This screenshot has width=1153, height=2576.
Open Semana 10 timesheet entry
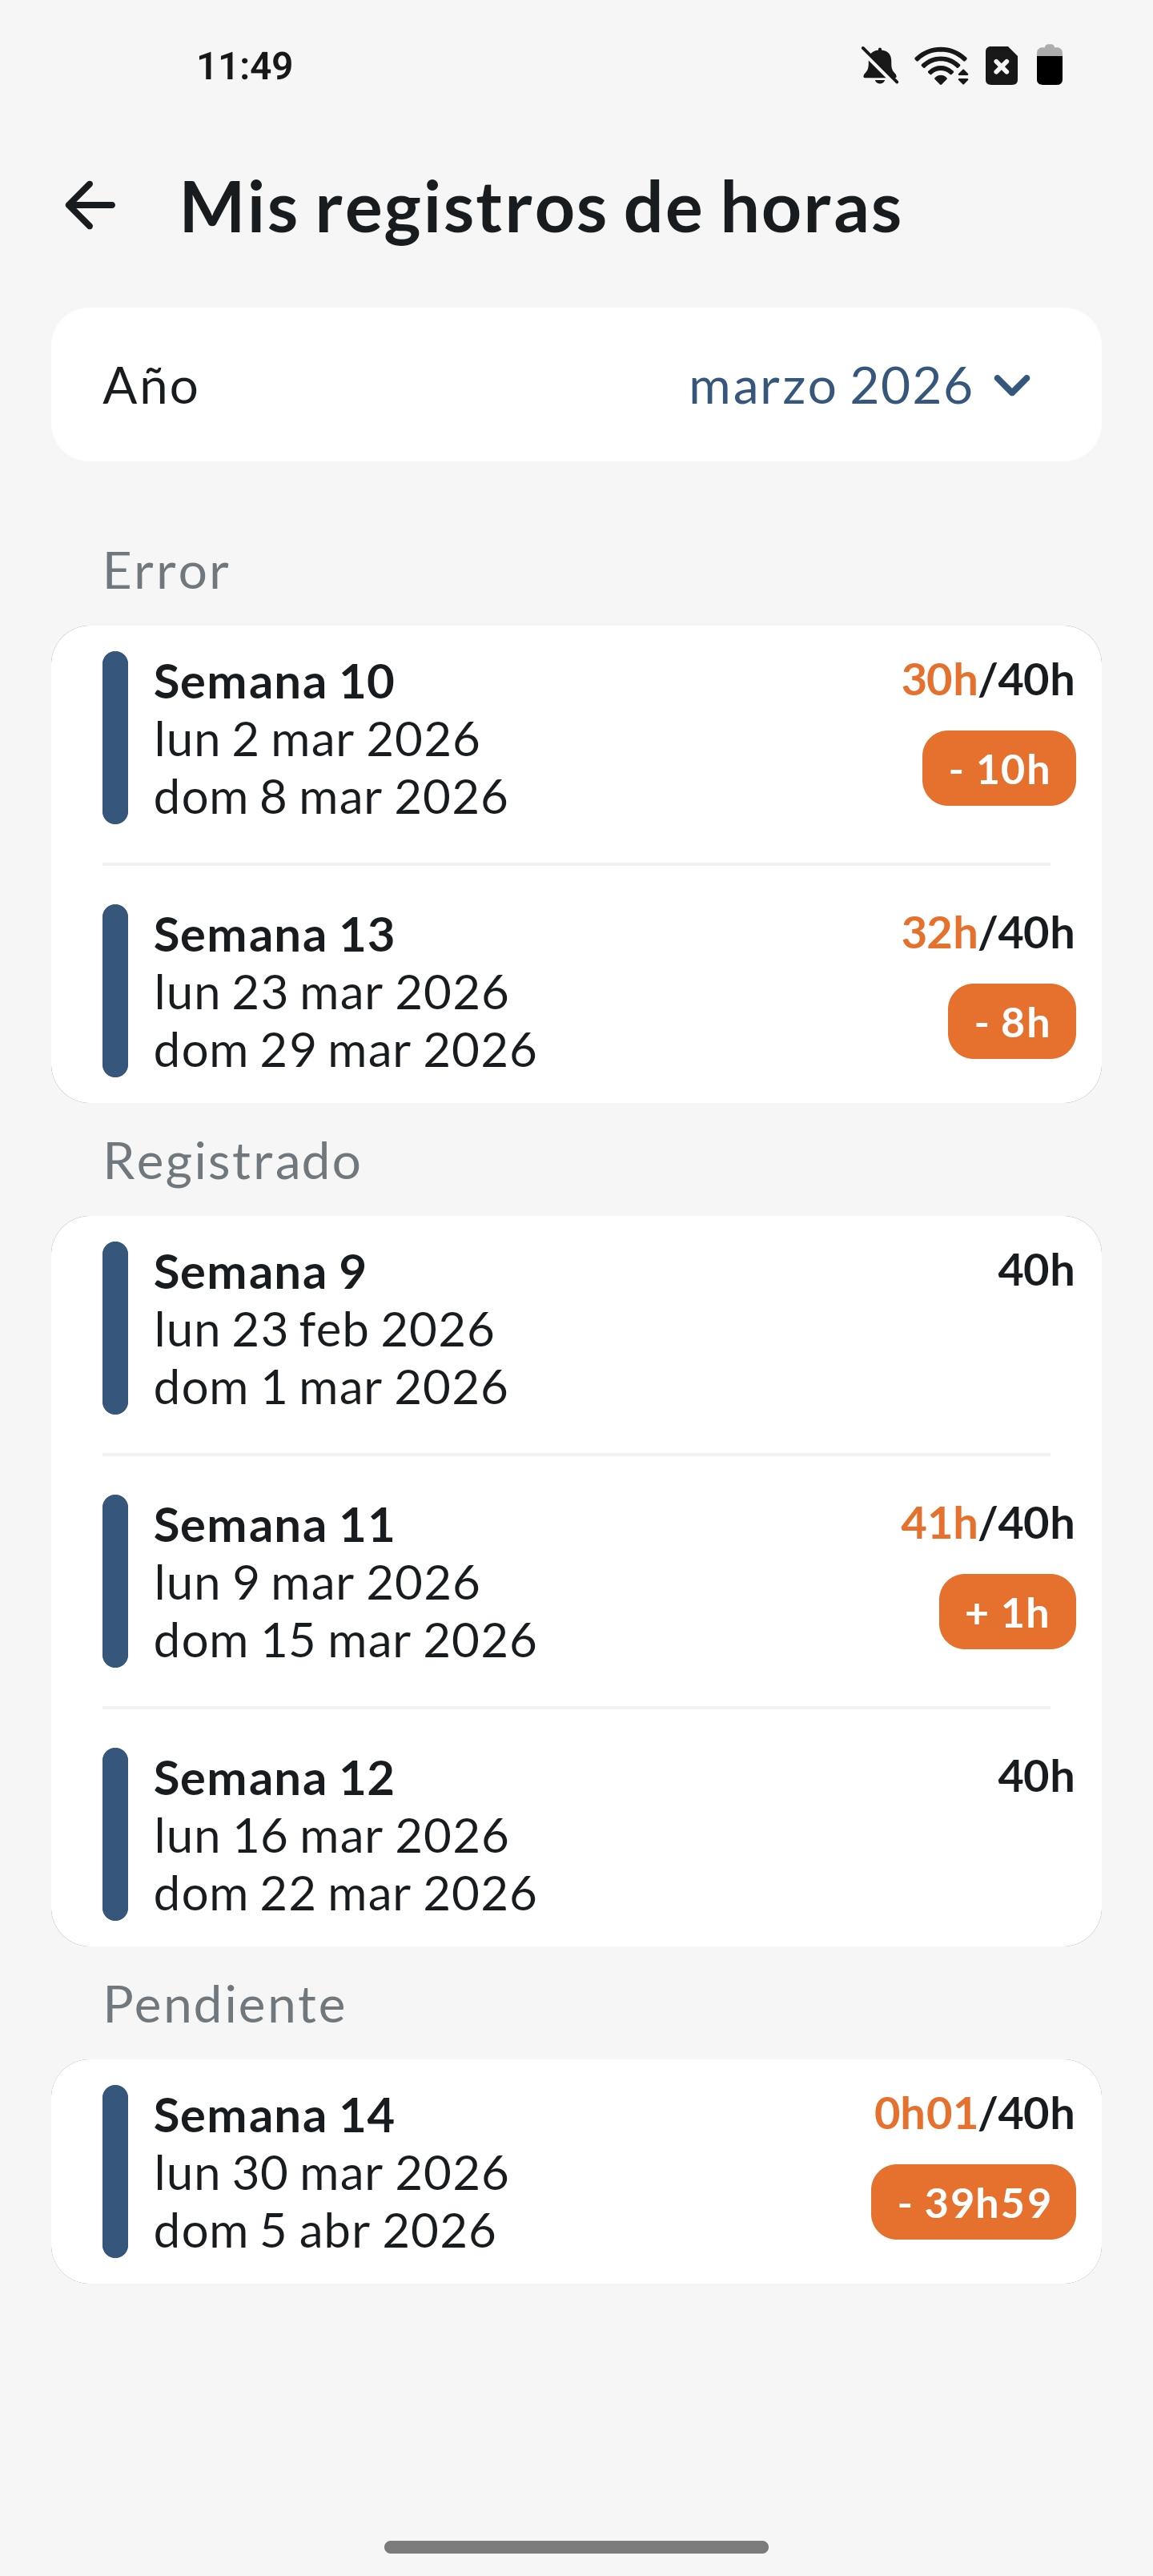pos(330,738)
